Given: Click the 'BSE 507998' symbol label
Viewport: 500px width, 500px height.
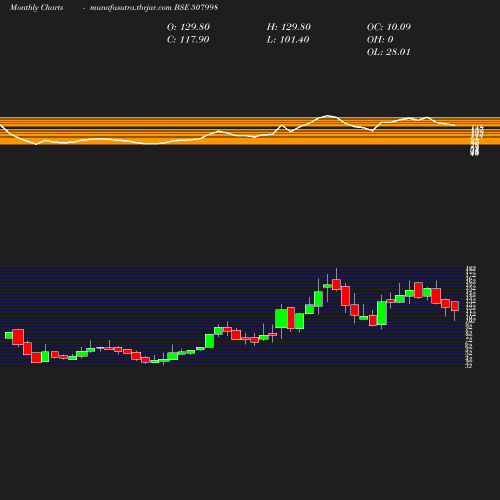Looking at the screenshot, I should pos(196,7).
